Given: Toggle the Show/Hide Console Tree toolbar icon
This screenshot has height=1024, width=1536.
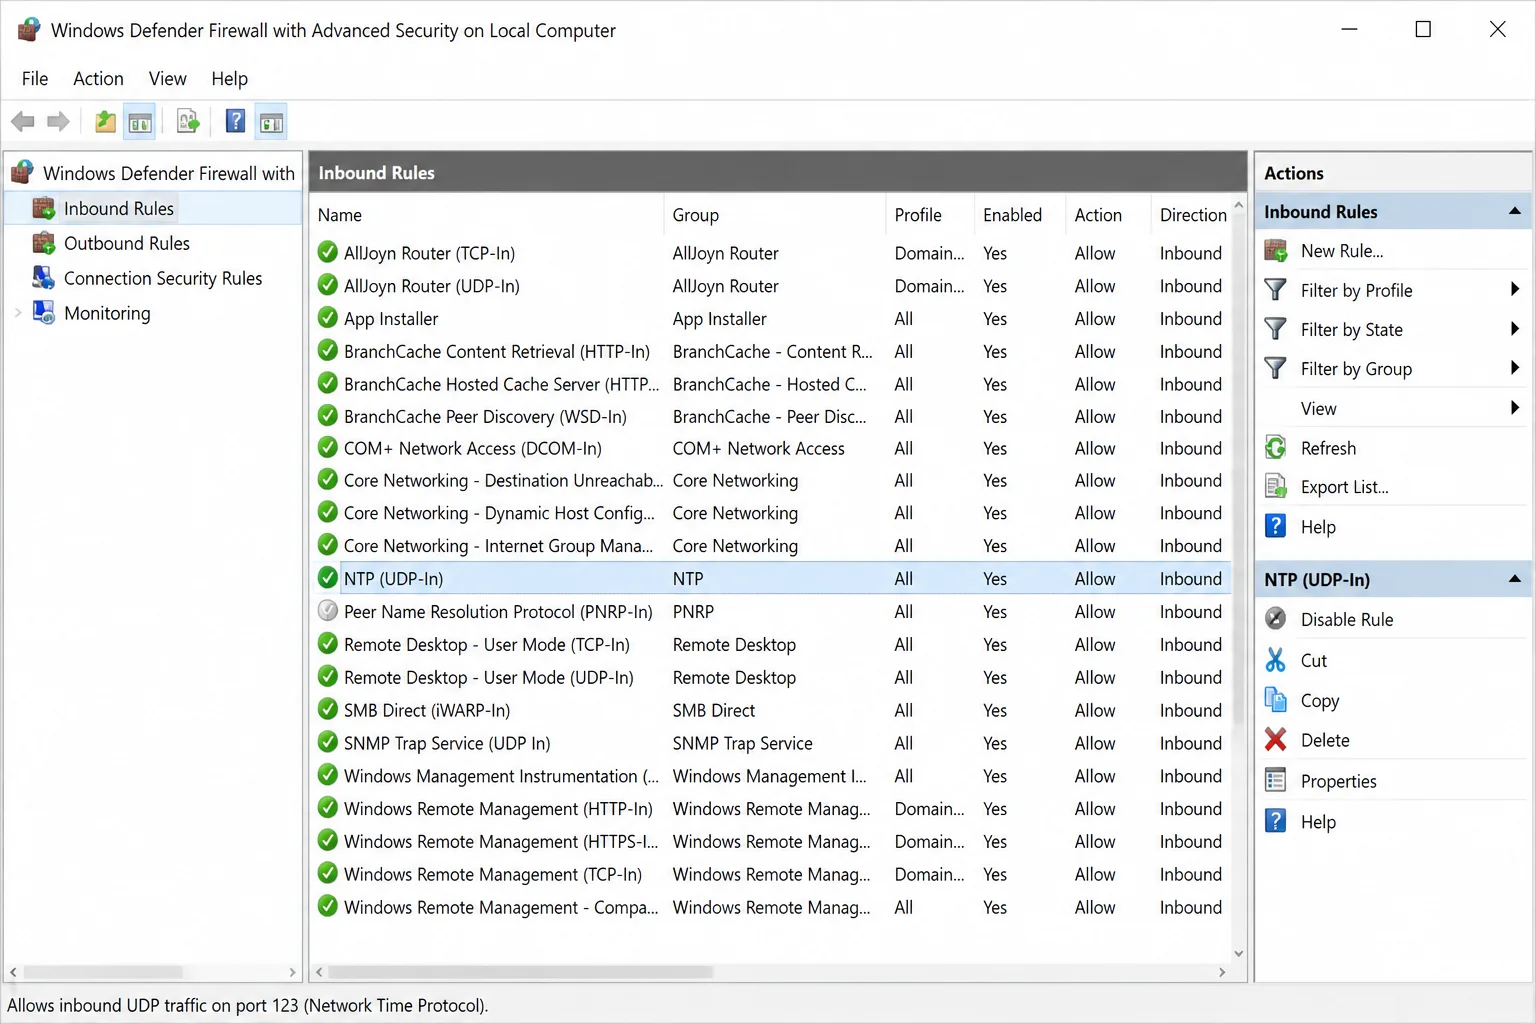Looking at the screenshot, I should pos(140,122).
